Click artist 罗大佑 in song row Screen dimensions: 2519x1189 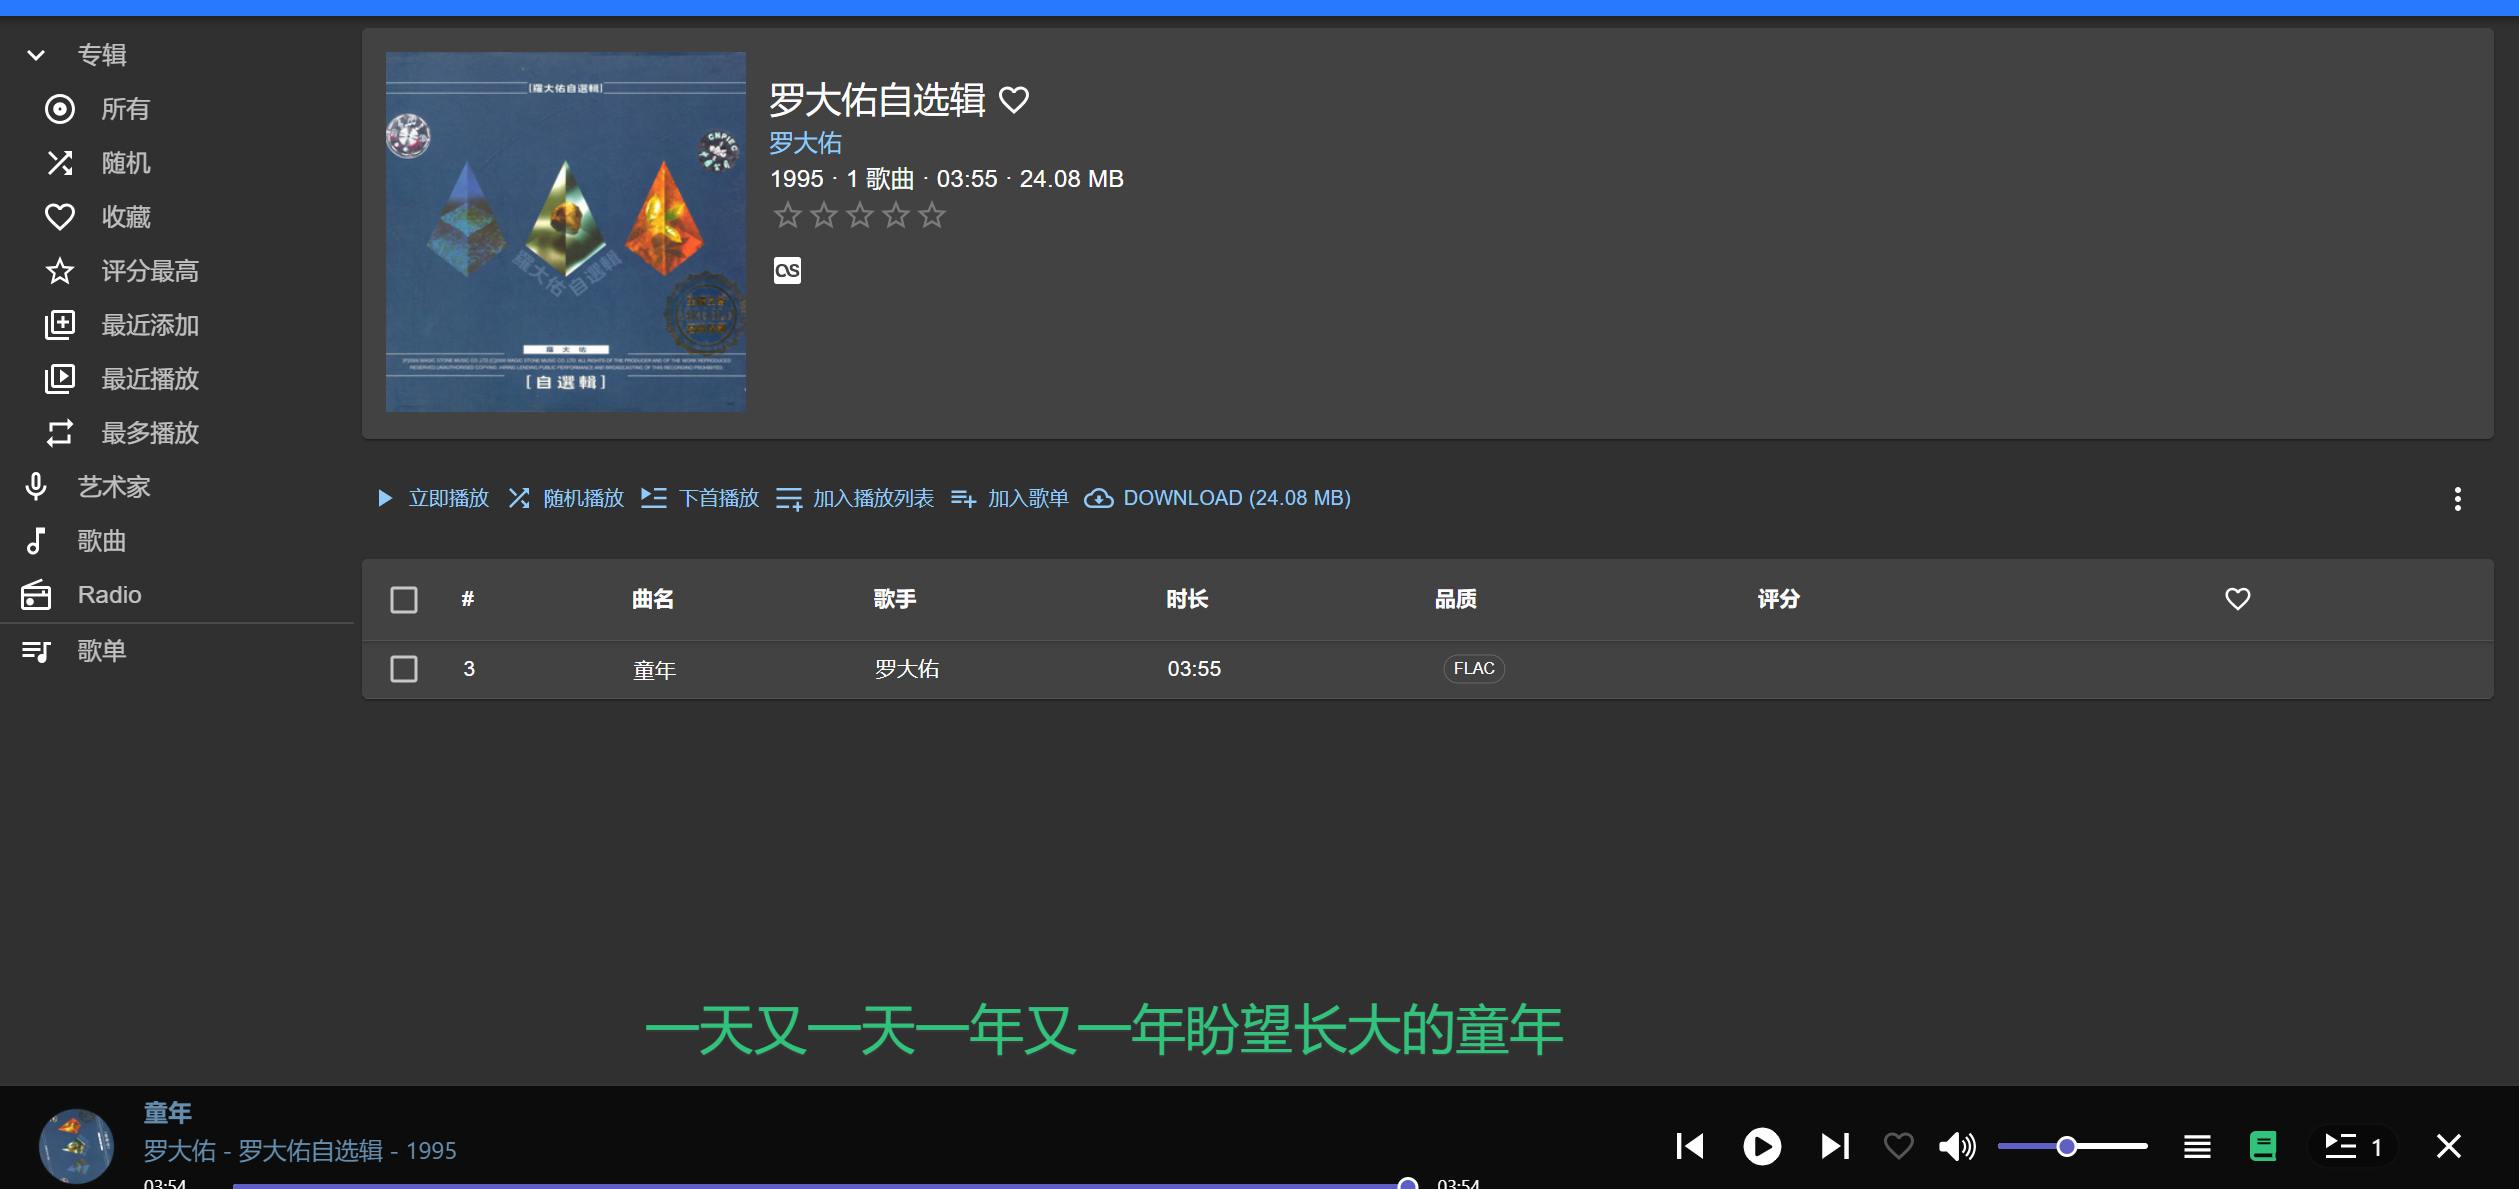pyautogui.click(x=907, y=669)
